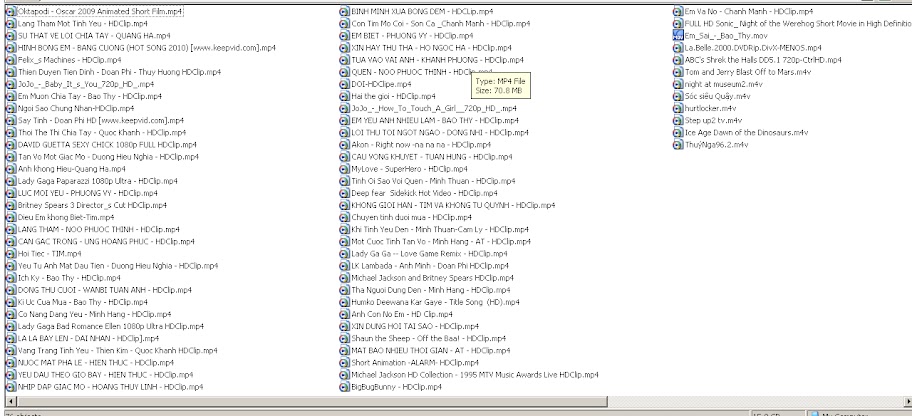Select Dieu Em khong Biet-Tim.mp4
912x416 pixels.
pyautogui.click(x=66, y=217)
